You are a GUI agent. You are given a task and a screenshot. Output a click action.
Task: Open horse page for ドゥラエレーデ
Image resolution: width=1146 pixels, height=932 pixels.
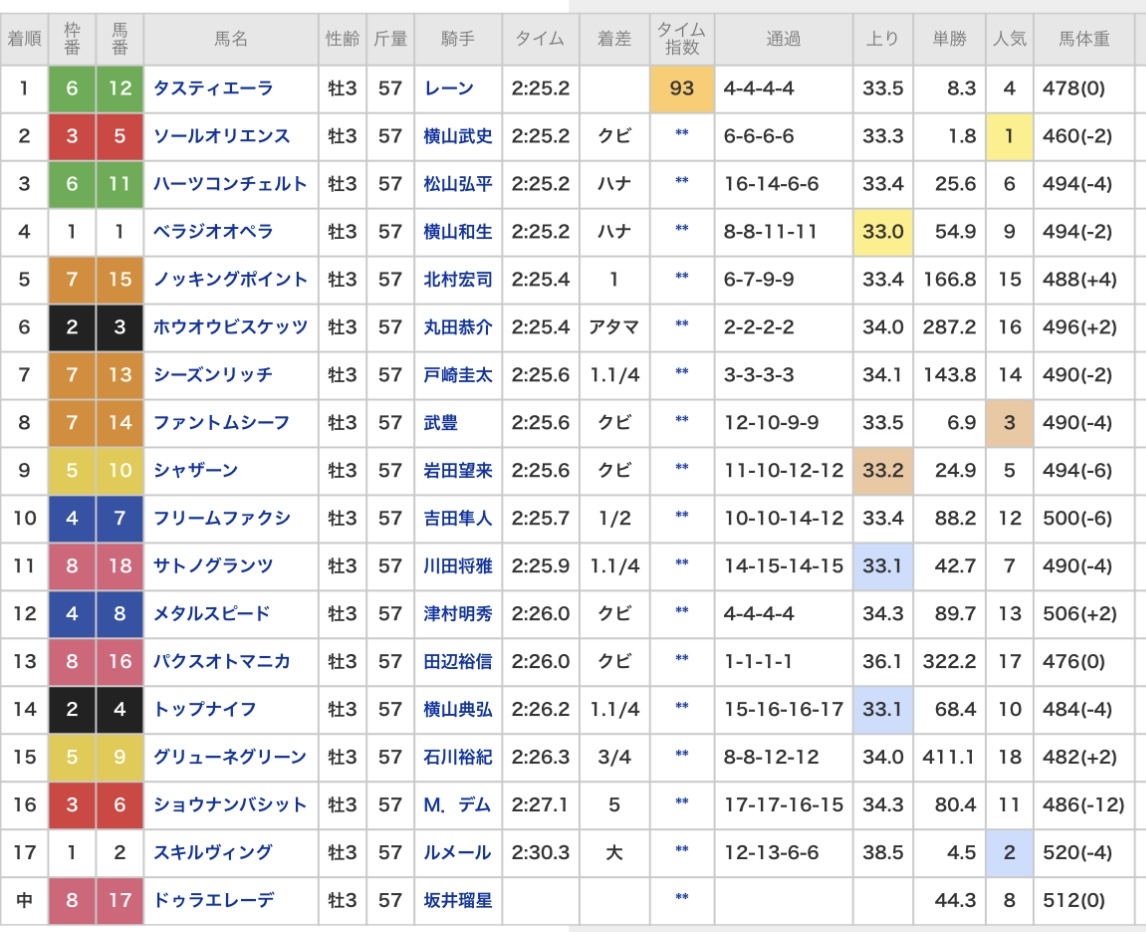(x=213, y=900)
